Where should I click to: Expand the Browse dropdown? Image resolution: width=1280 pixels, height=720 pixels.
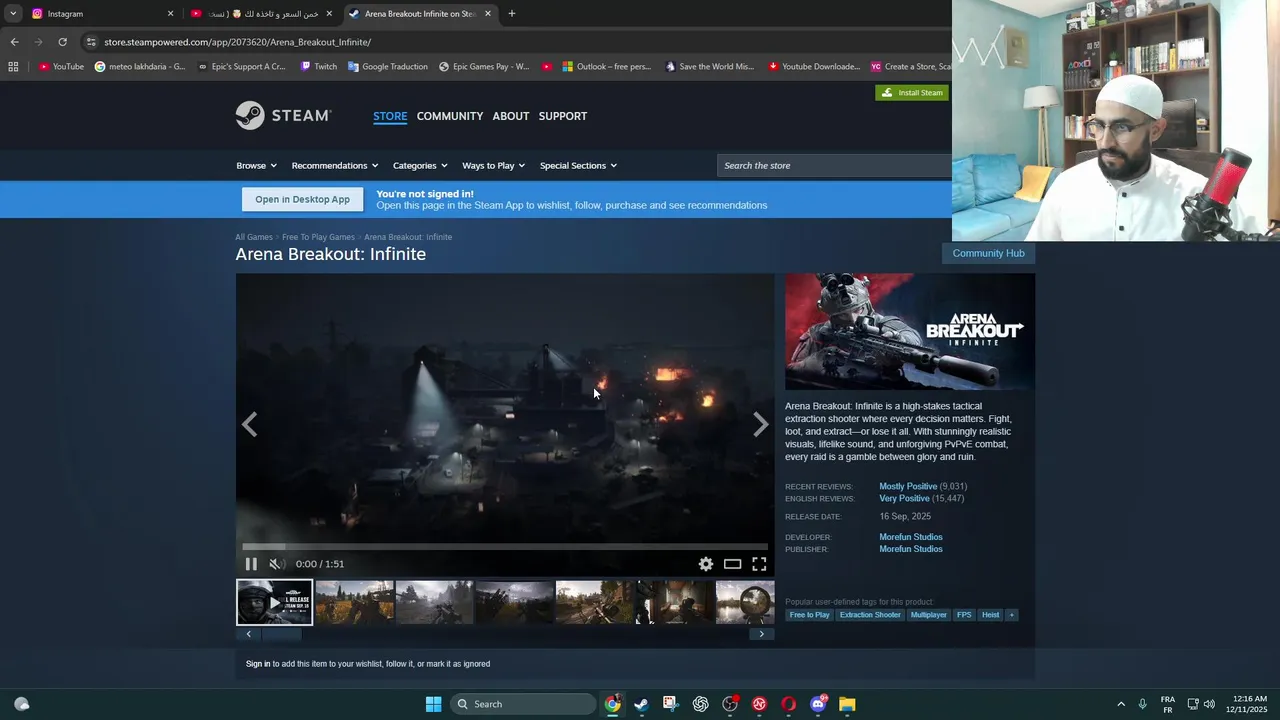[256, 166]
